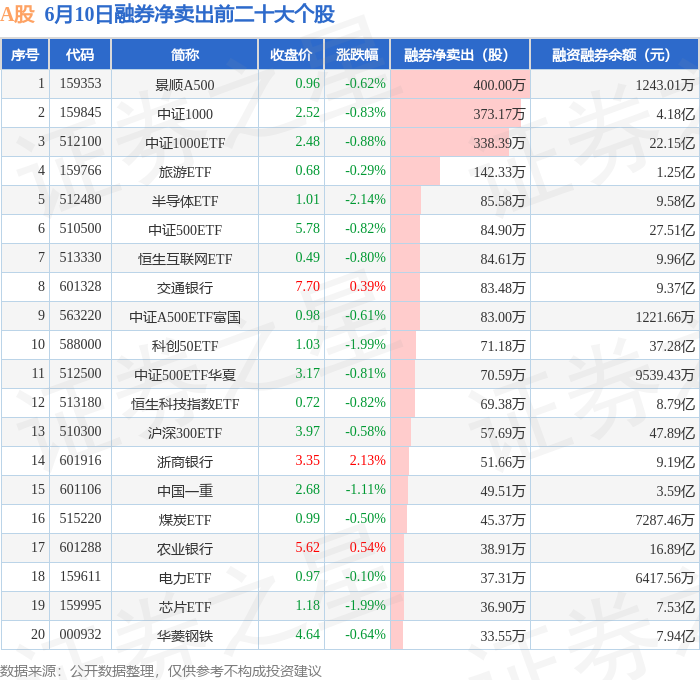Click closing price 5.78
Screen dimensions: 700x680
pos(308,228)
